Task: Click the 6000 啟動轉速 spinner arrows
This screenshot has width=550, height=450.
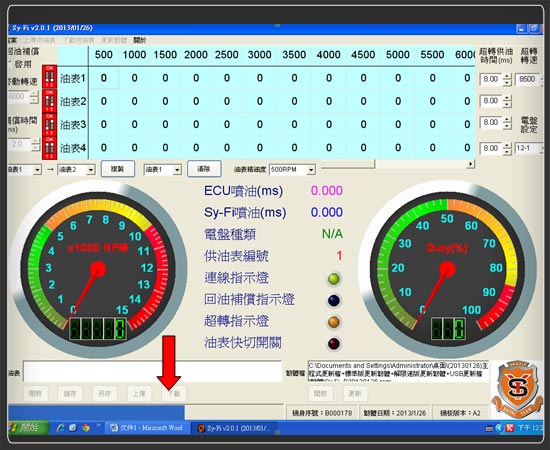Action: pos(34,97)
